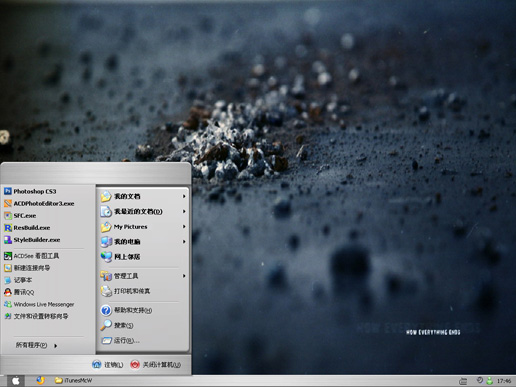Click leftmost system tray icon
Viewport: 516px width, 387px height.
click(463, 381)
